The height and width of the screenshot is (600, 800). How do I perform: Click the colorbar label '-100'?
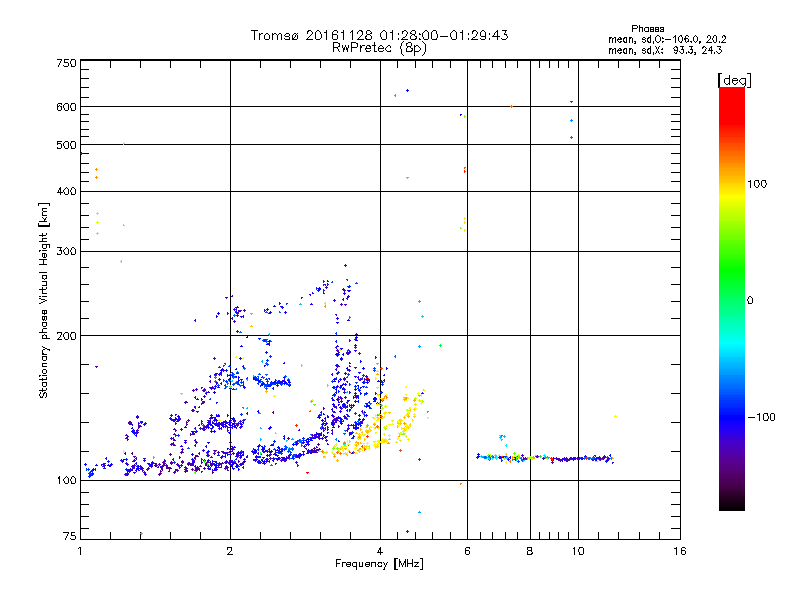761,417
